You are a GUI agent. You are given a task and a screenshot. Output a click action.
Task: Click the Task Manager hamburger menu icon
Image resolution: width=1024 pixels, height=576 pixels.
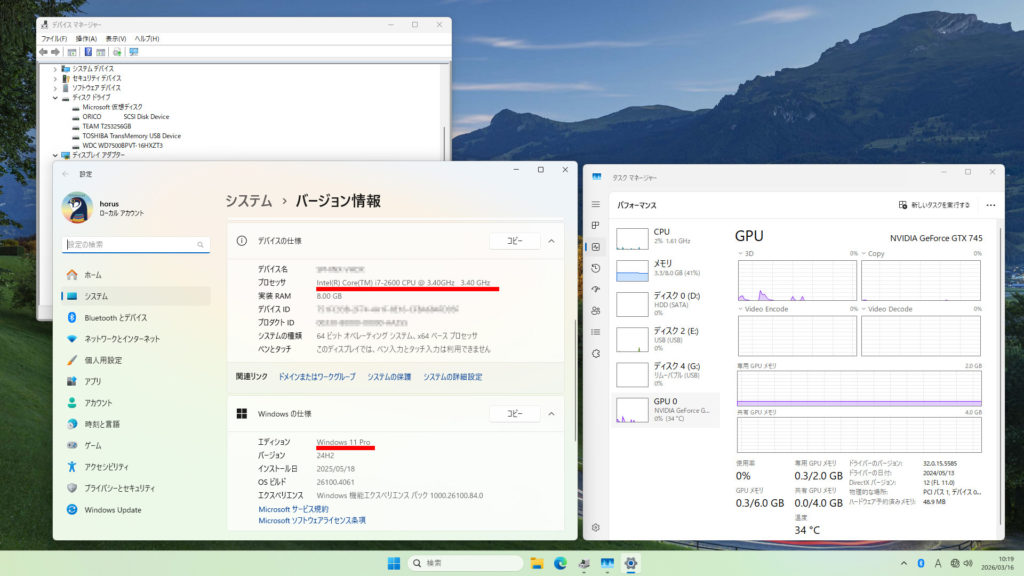pos(596,204)
